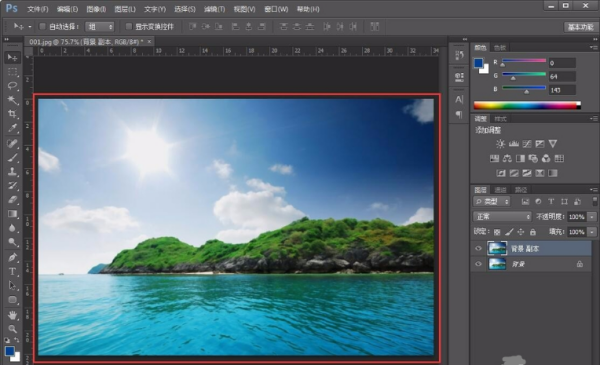
Task: Select the Zoom tool in toolbar
Action: (x=12, y=329)
